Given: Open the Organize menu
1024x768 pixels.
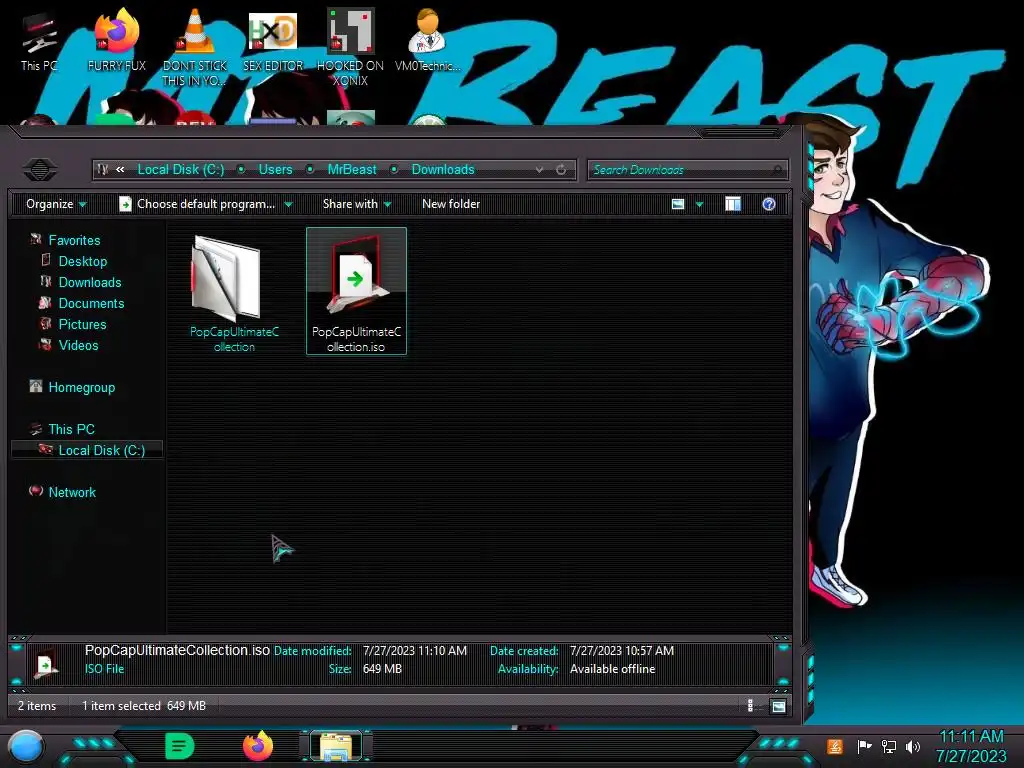Looking at the screenshot, I should tap(56, 204).
